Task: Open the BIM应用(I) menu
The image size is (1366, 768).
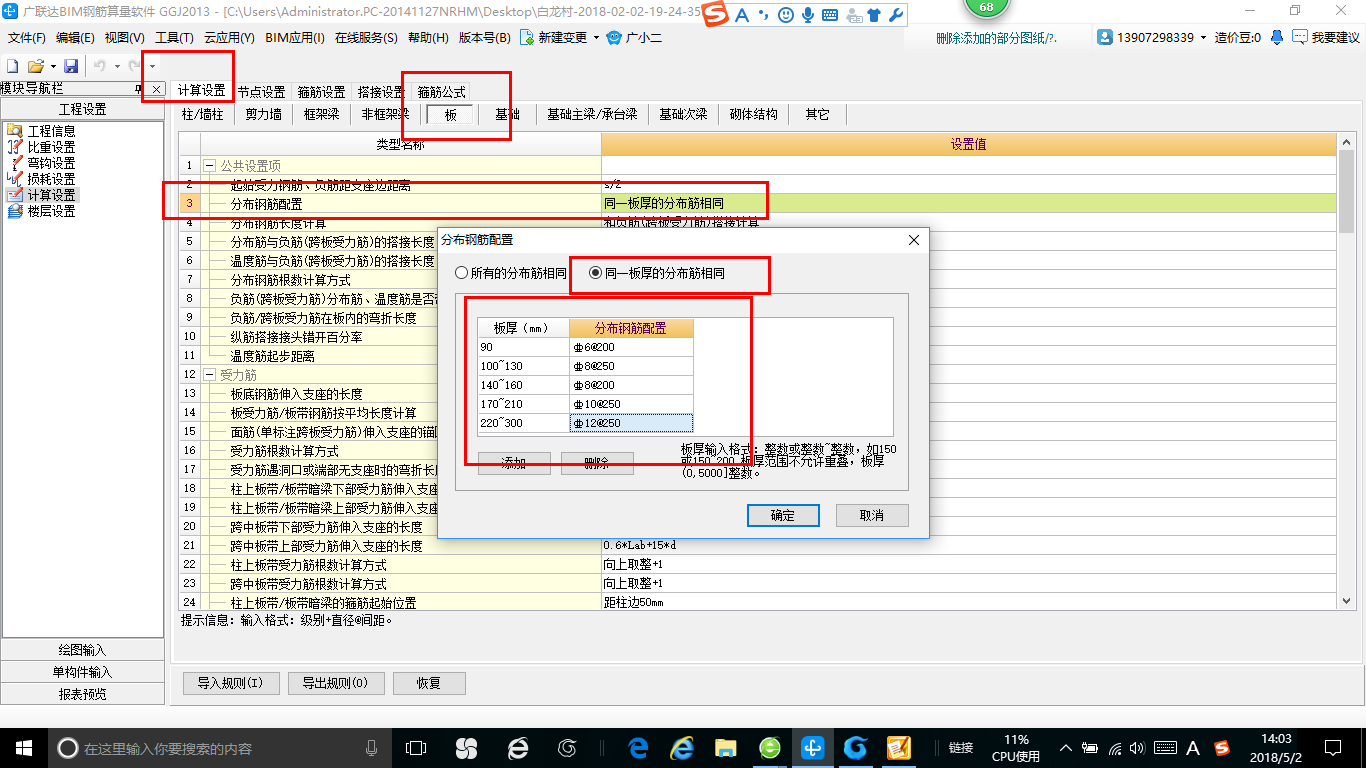Action: pos(295,38)
